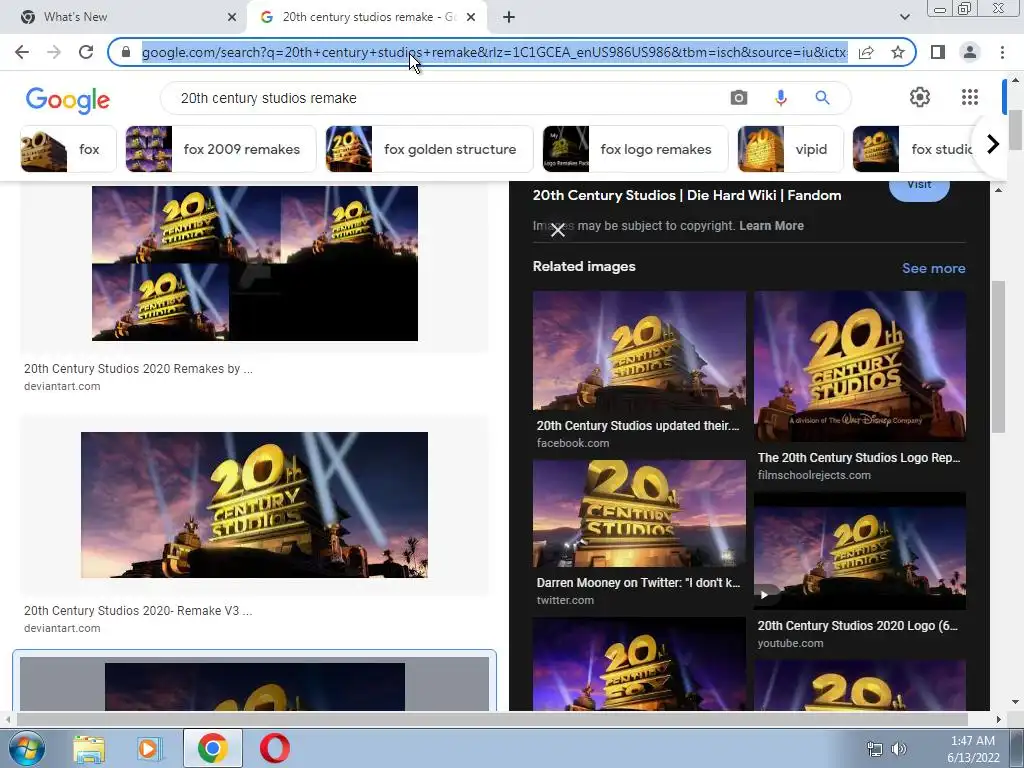Go to Google home via the logo
Image resolution: width=1024 pixels, height=768 pixels.
68,100
